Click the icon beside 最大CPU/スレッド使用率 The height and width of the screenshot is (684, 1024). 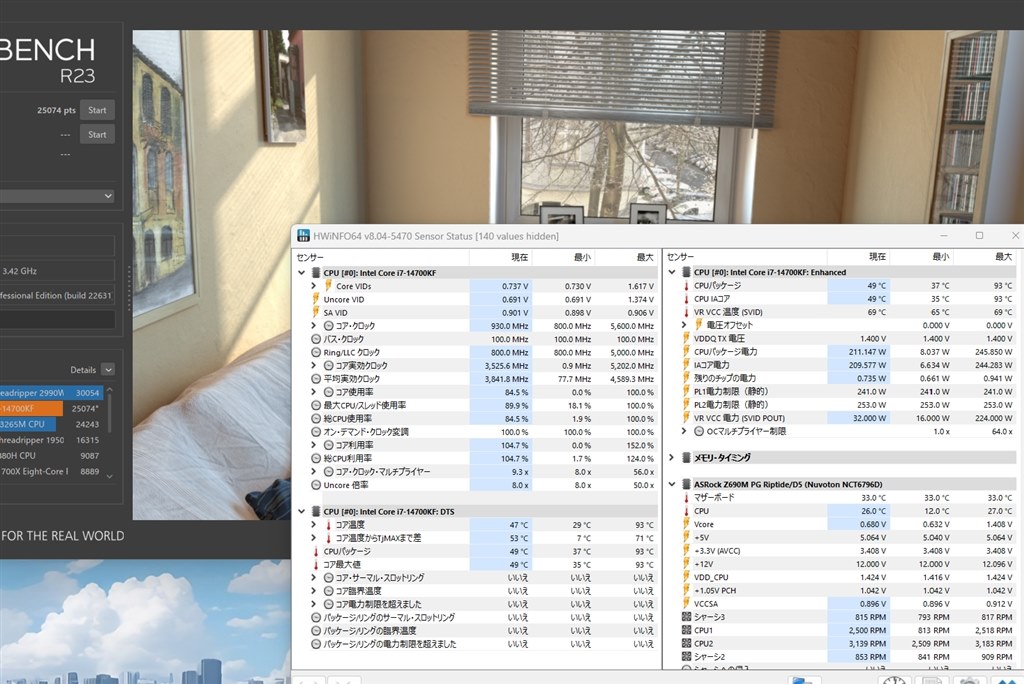(x=316, y=405)
